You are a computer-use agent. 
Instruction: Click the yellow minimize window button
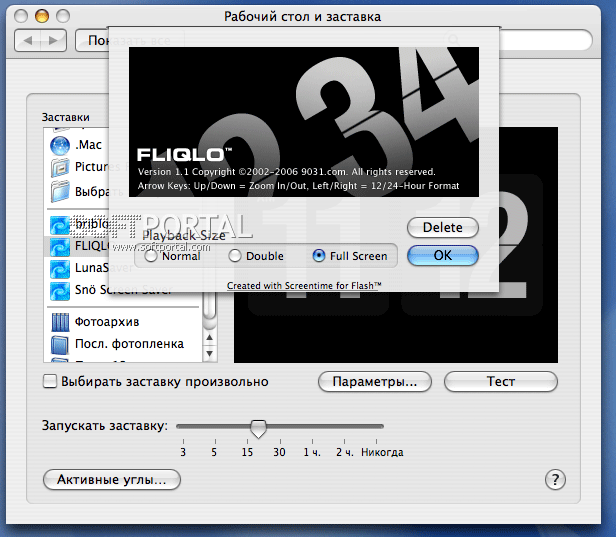coord(42,16)
